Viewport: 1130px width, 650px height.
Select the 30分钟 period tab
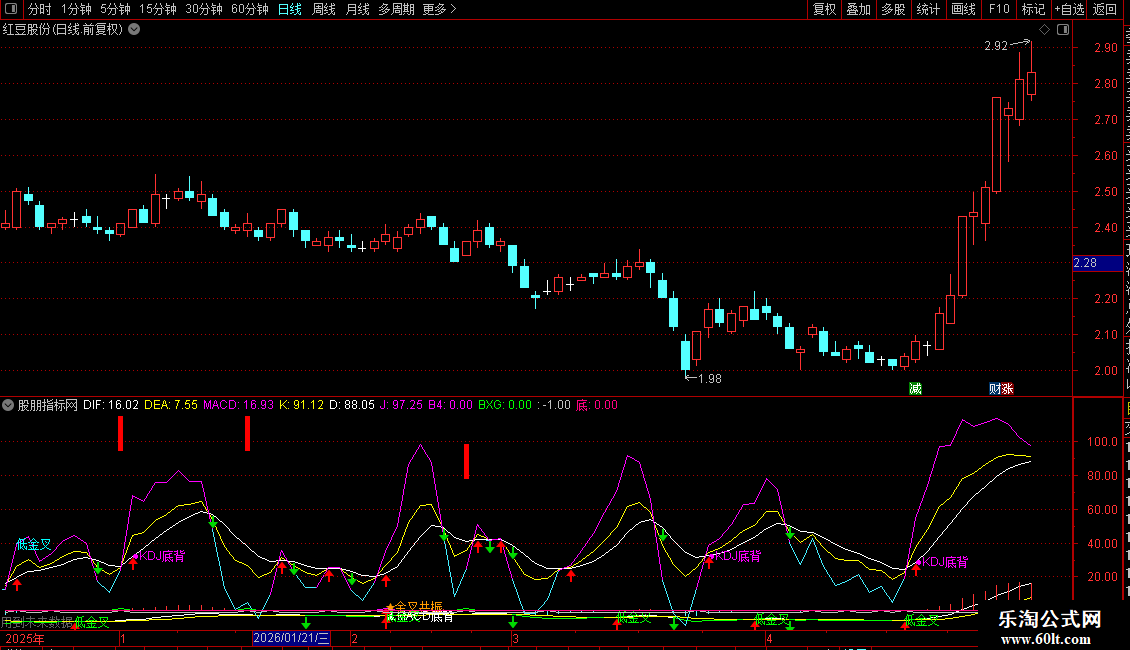coord(204,9)
